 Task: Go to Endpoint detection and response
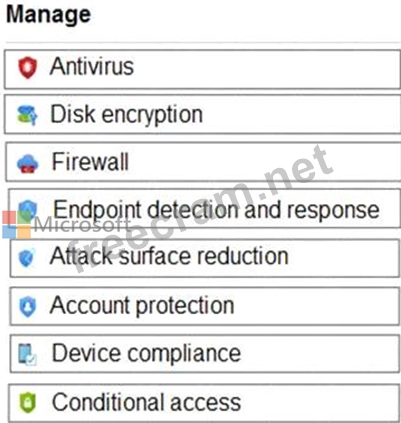(216, 210)
